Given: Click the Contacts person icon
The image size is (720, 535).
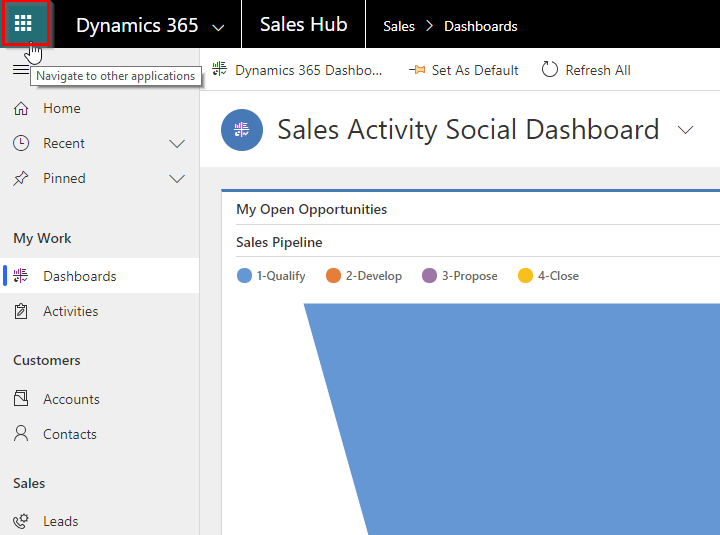Looking at the screenshot, I should point(21,434).
